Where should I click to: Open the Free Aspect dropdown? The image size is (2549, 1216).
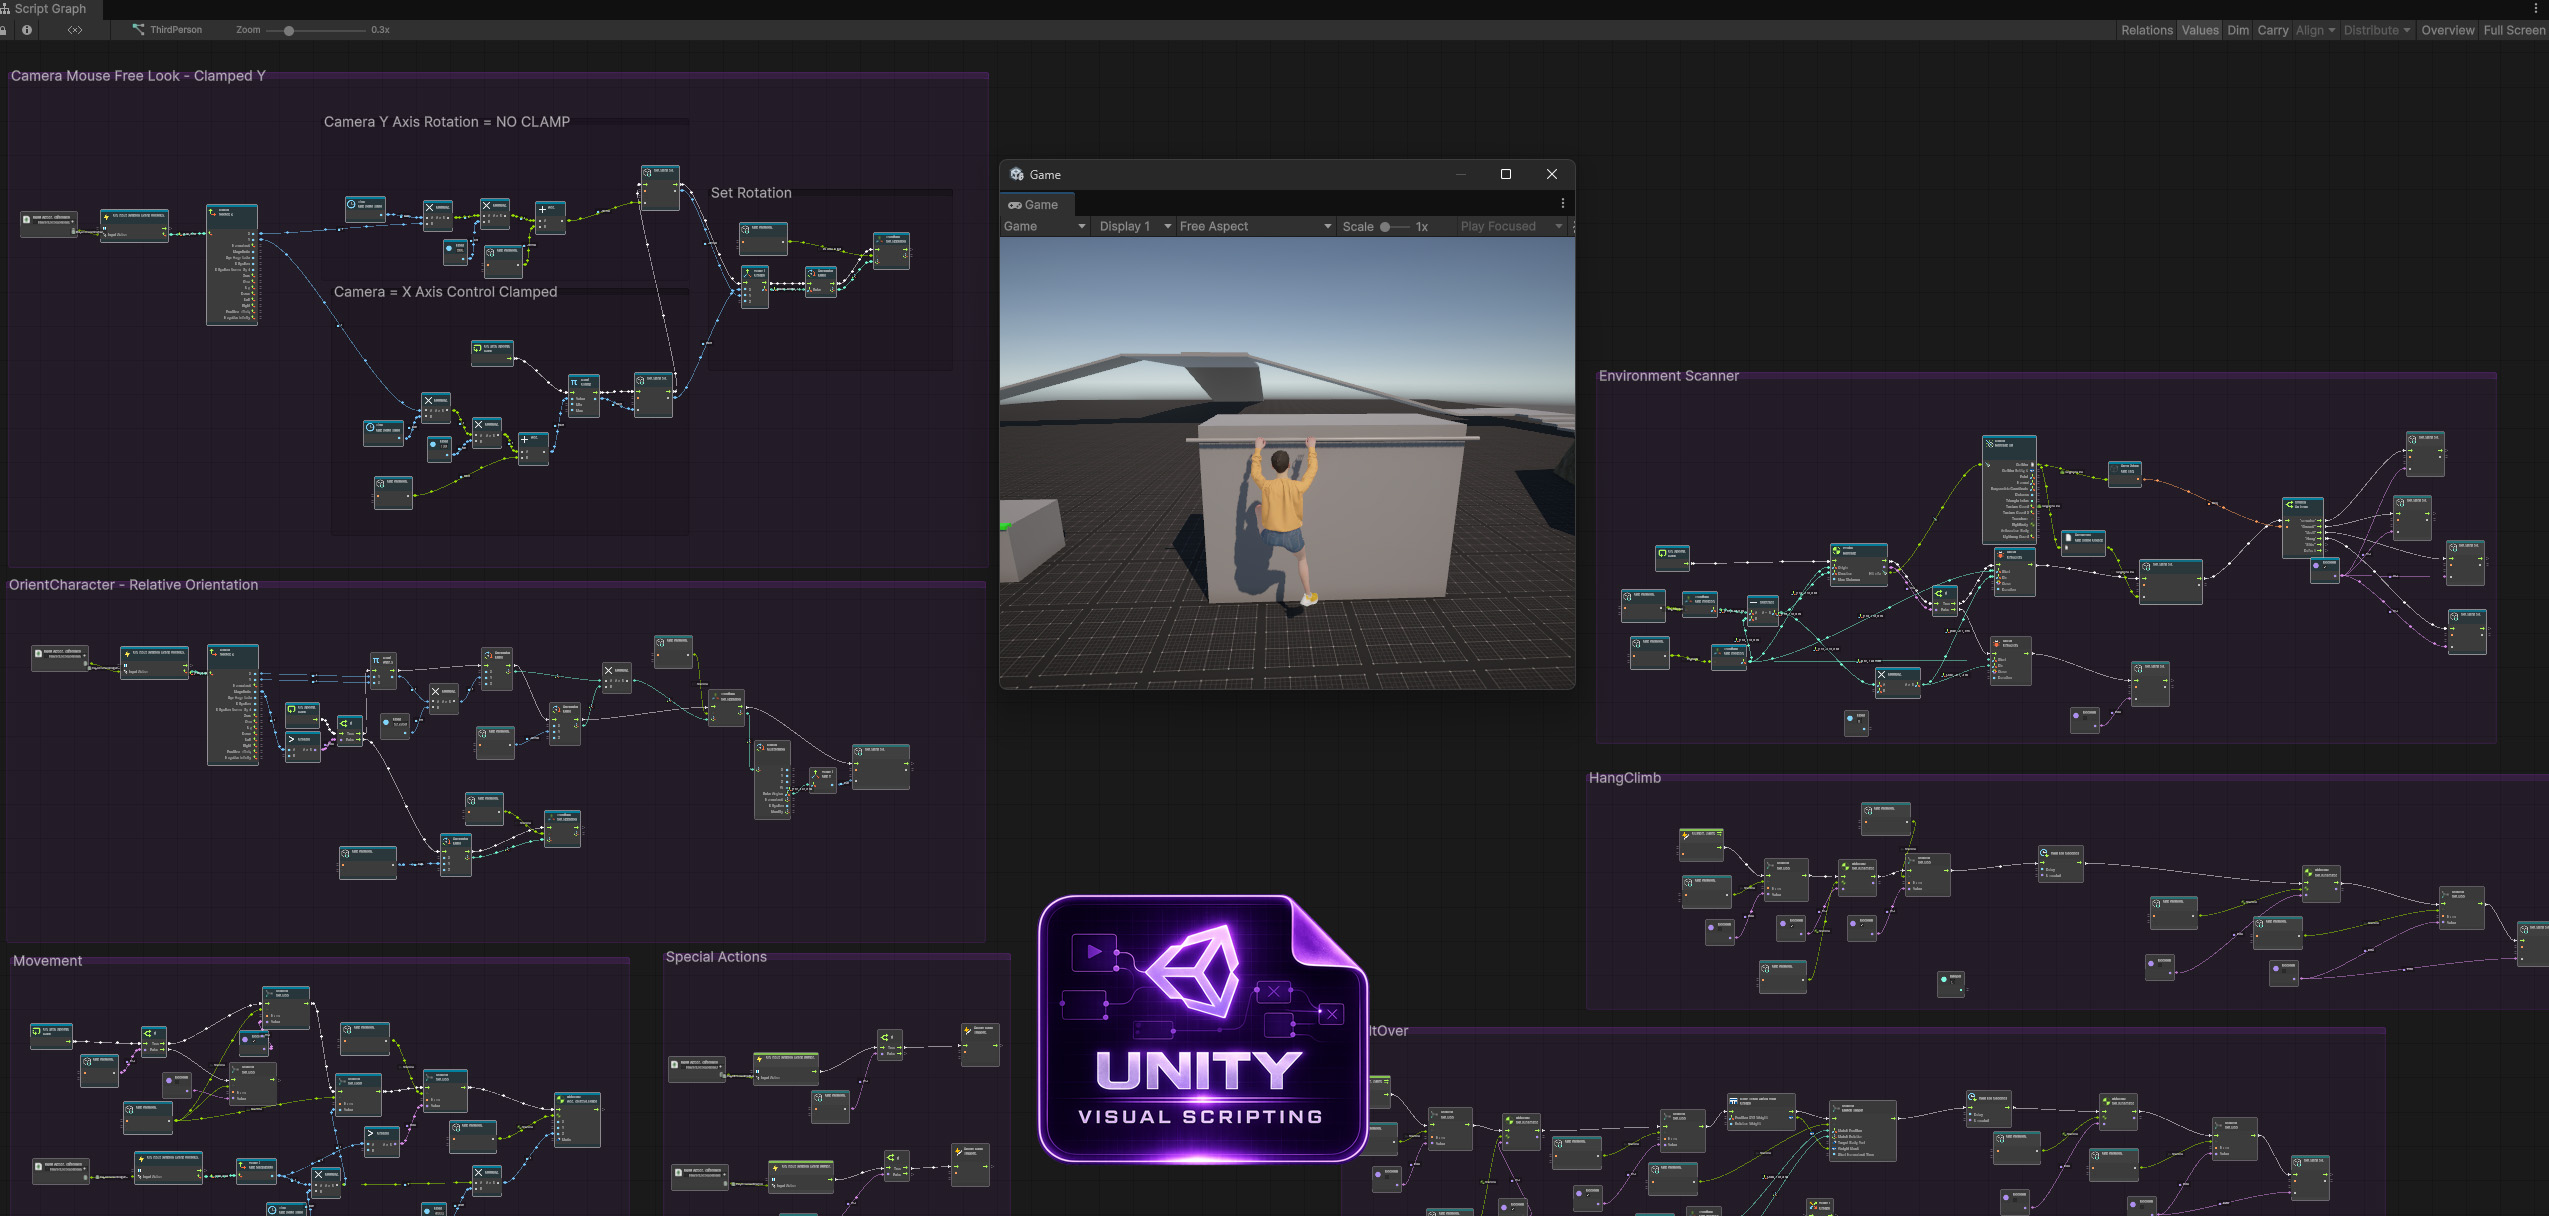(x=1255, y=226)
